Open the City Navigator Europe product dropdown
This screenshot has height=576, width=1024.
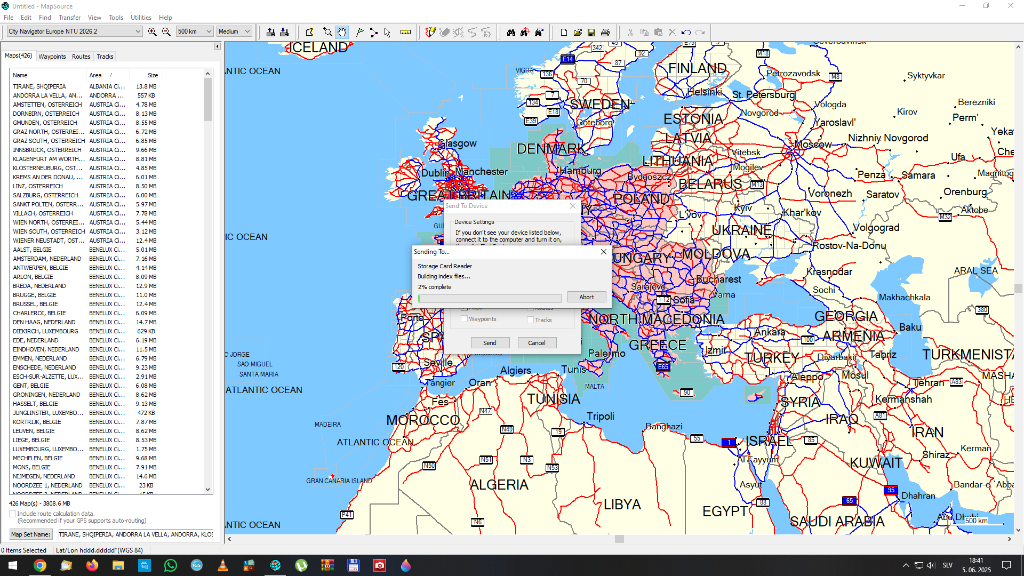click(x=74, y=31)
